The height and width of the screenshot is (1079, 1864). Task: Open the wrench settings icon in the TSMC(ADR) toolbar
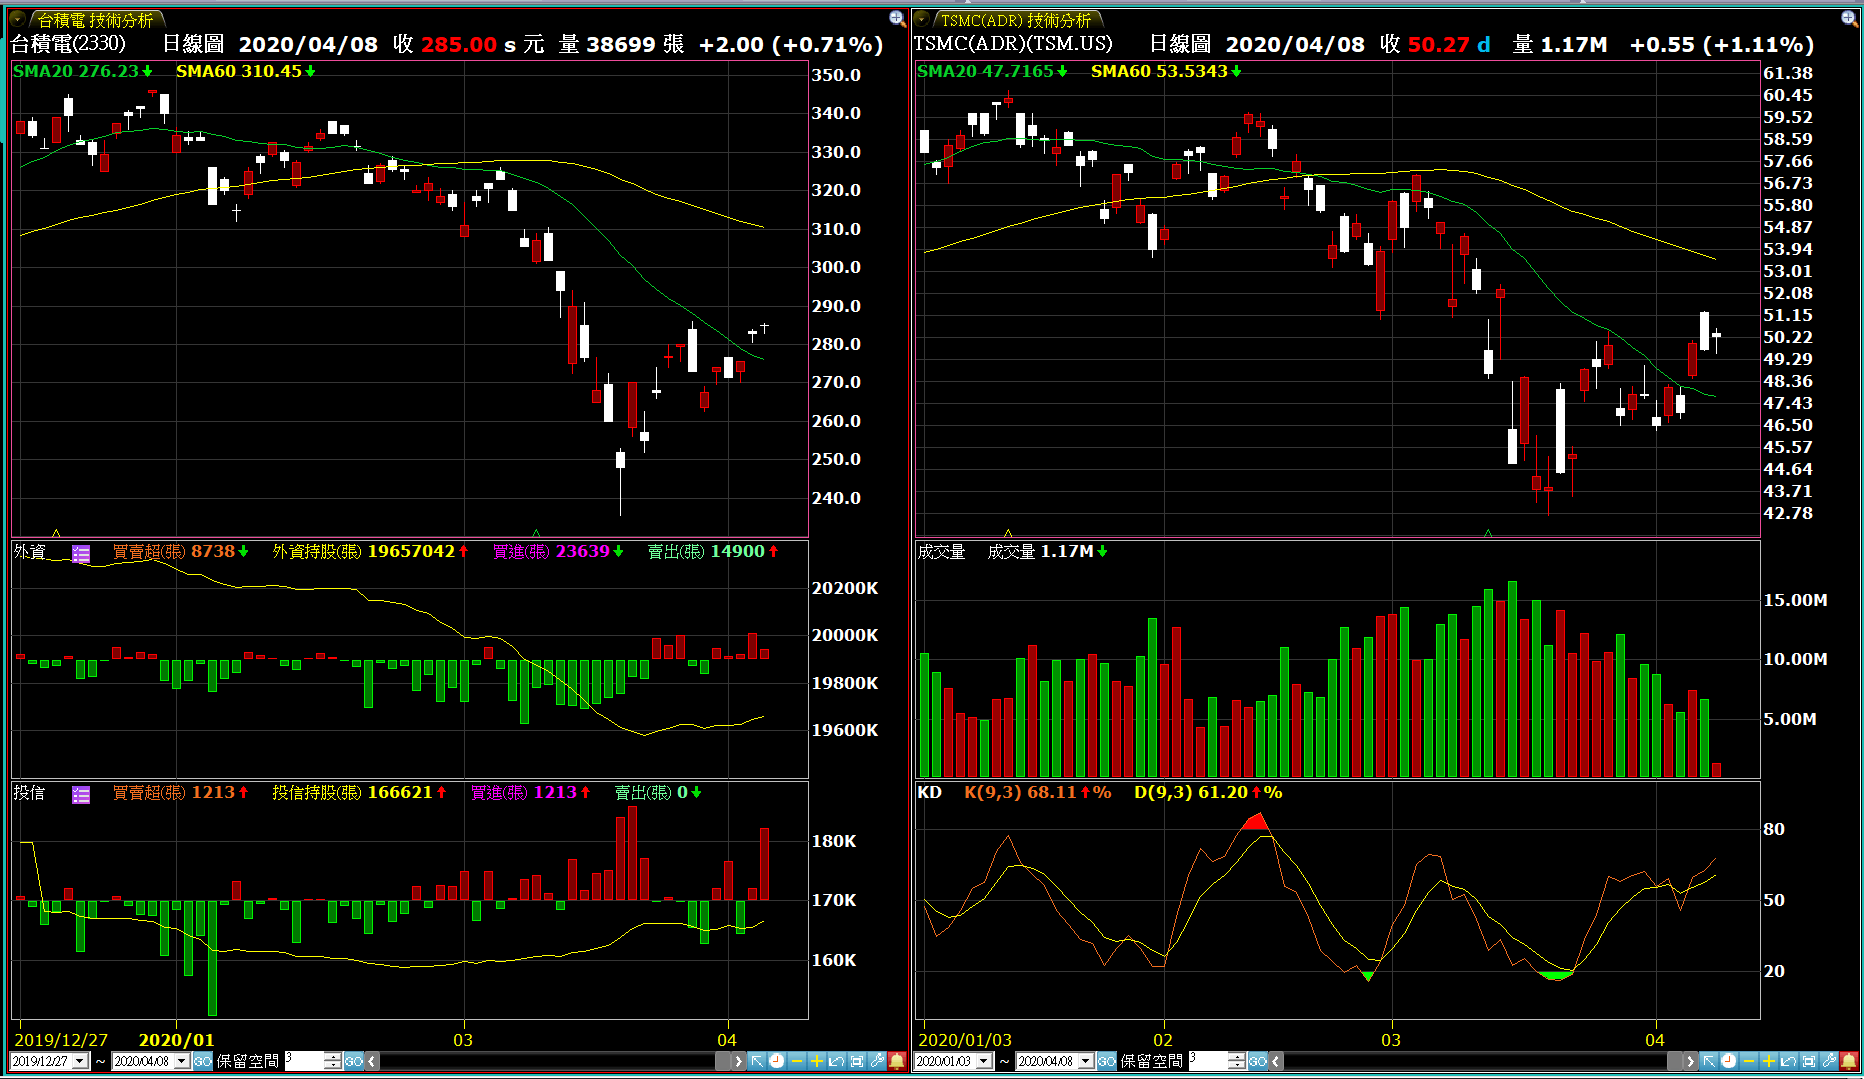[x=1829, y=1061]
